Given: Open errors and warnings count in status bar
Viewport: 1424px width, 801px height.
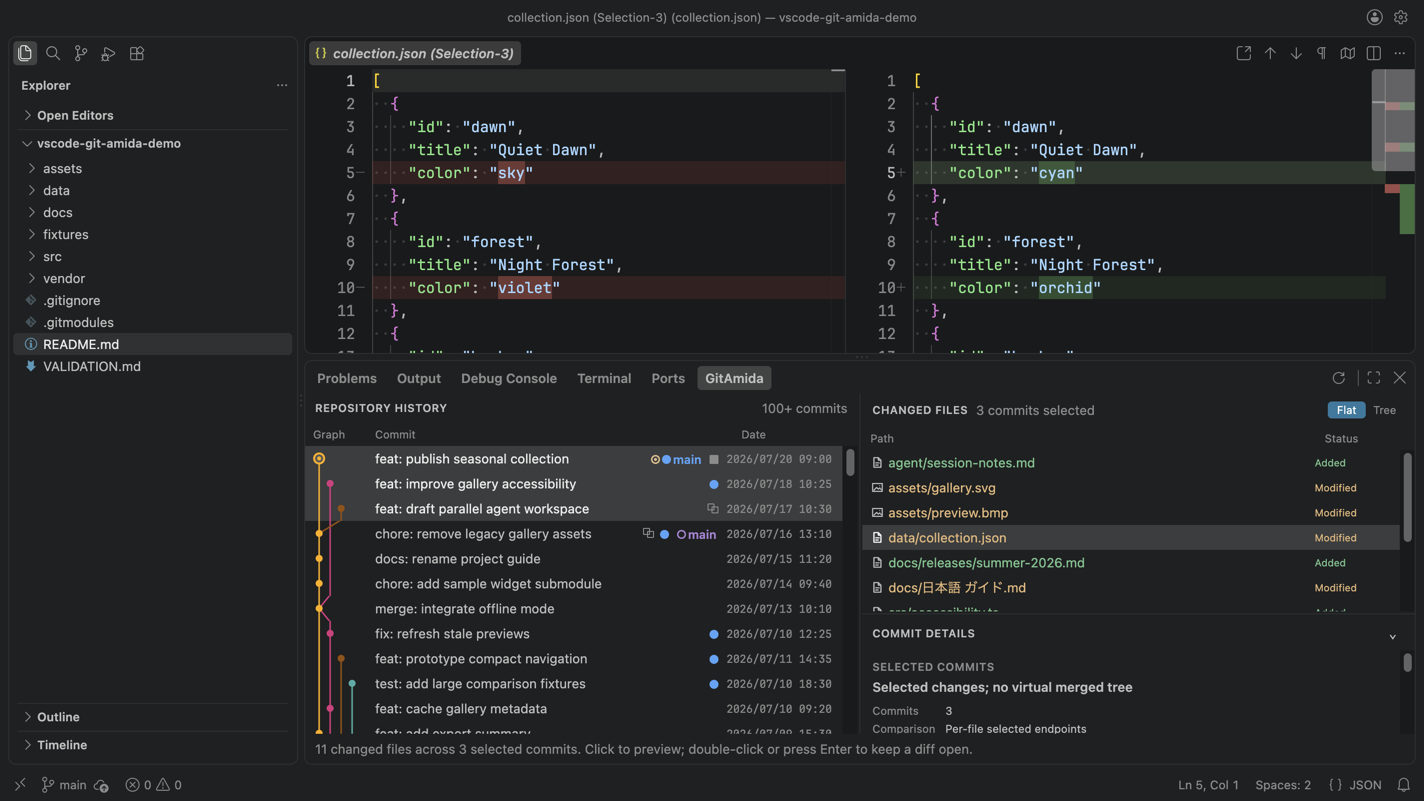Looking at the screenshot, I should (154, 785).
